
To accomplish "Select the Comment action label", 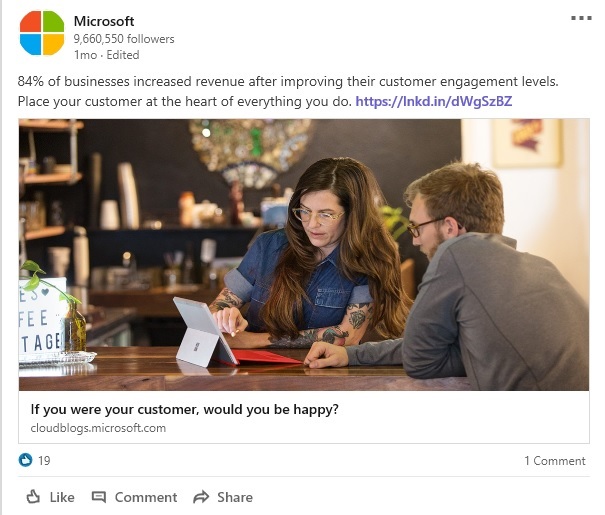I will click(146, 497).
